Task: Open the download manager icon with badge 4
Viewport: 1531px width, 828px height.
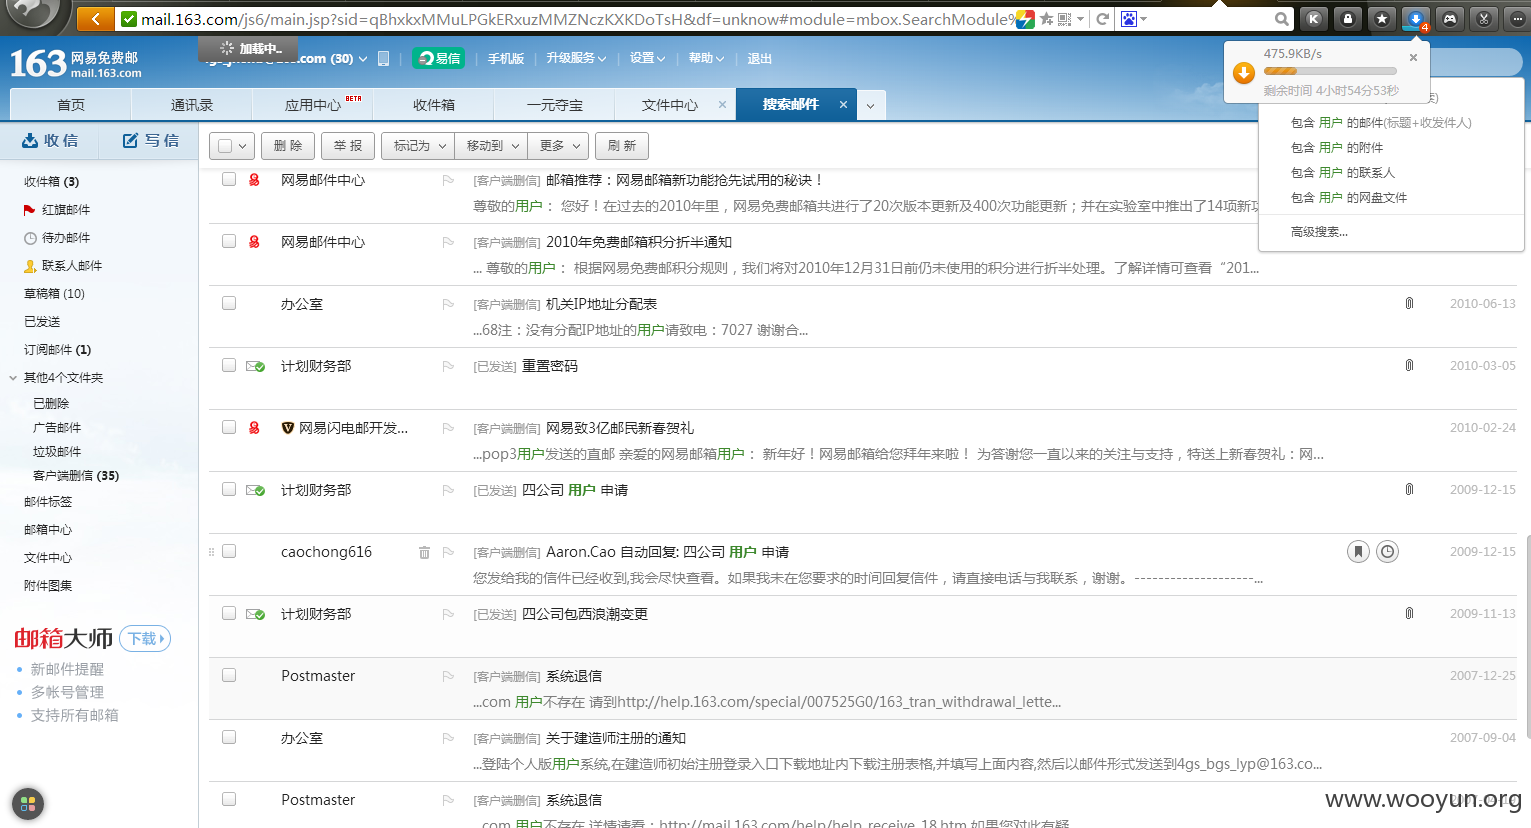Action: (1416, 18)
